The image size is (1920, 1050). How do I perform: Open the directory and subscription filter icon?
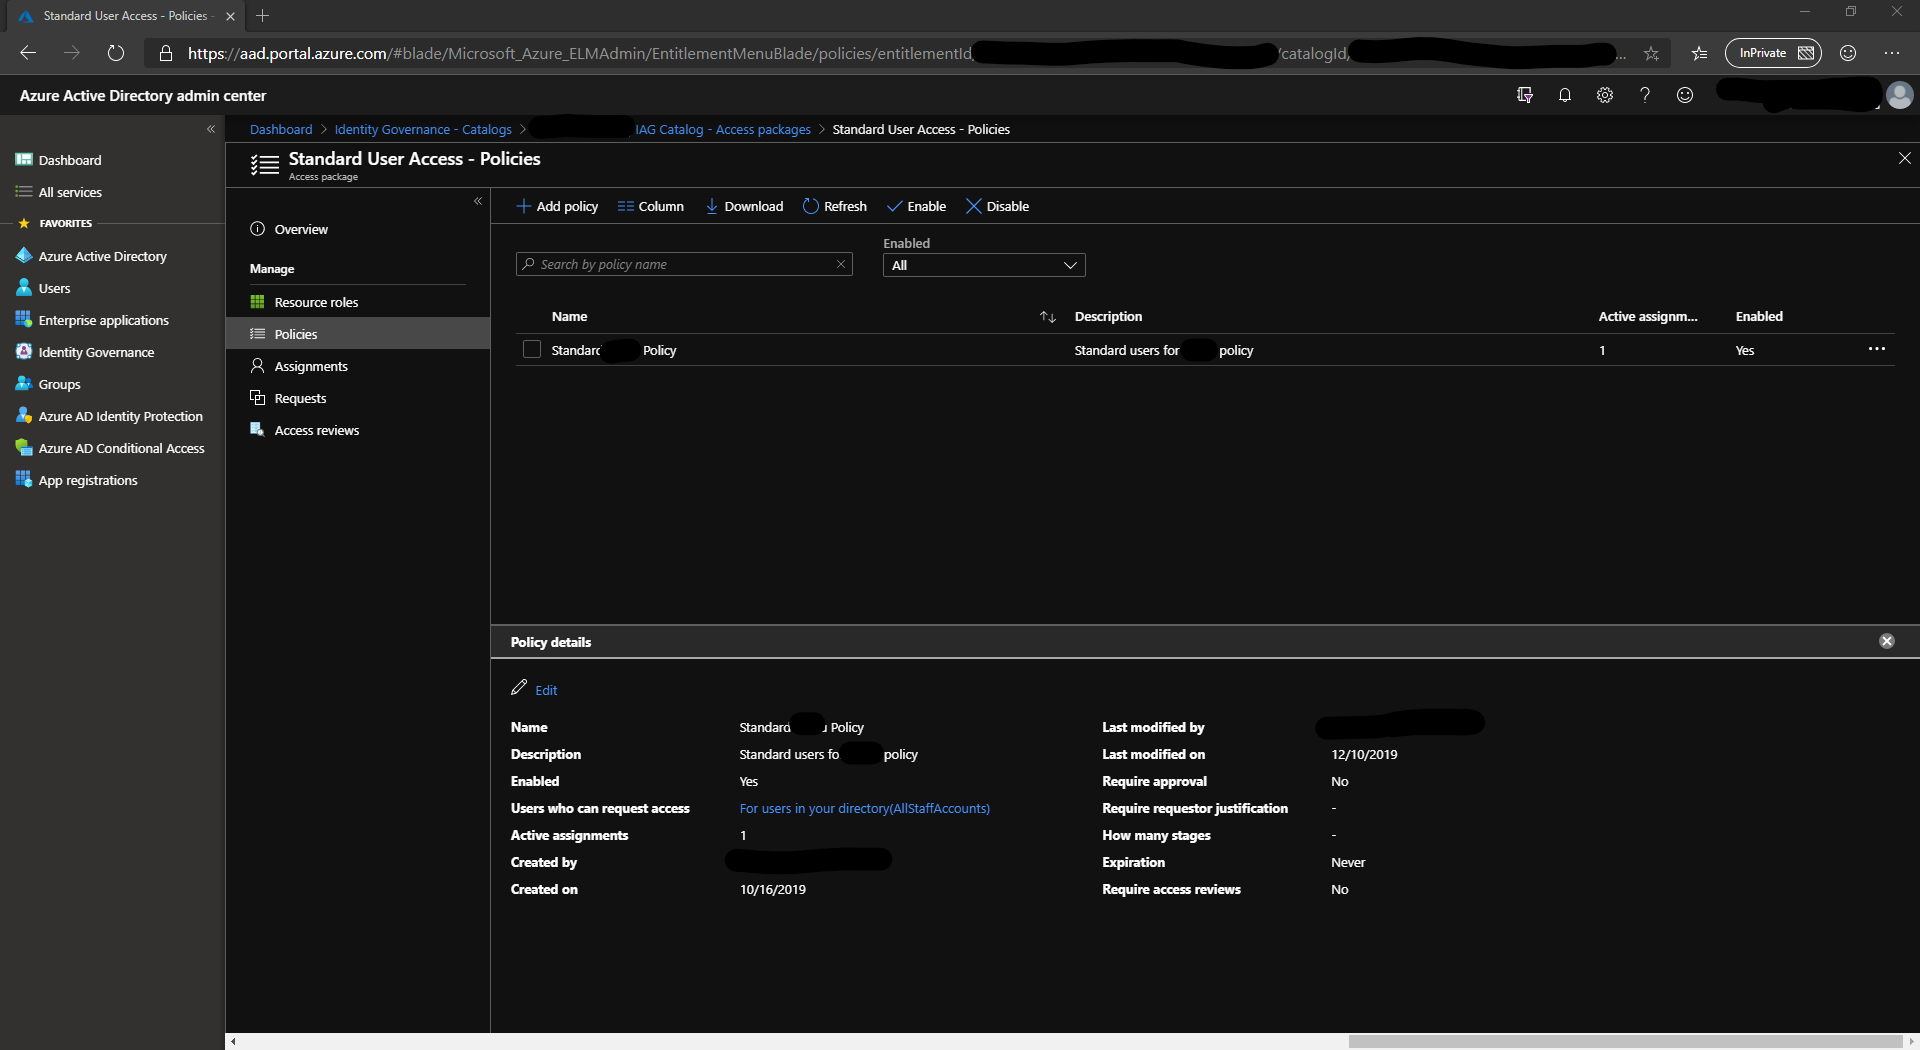point(1524,95)
